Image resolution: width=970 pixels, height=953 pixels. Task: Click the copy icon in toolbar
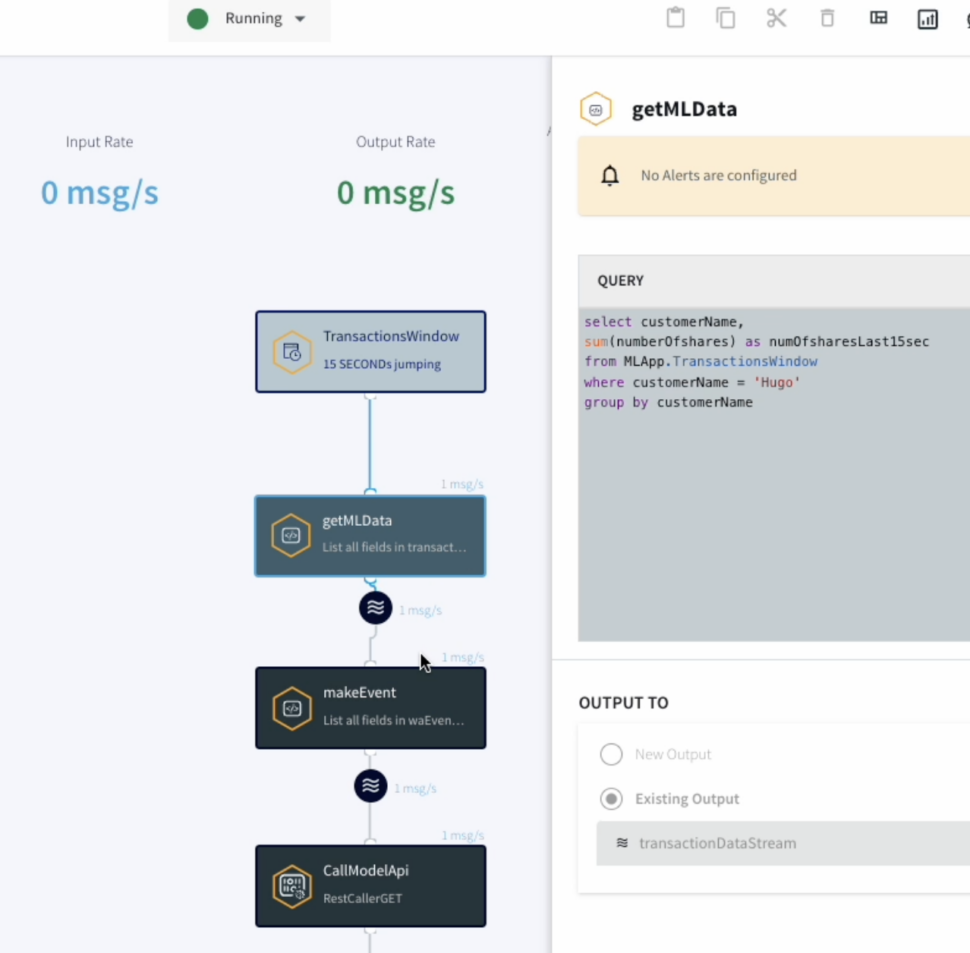[x=726, y=18]
